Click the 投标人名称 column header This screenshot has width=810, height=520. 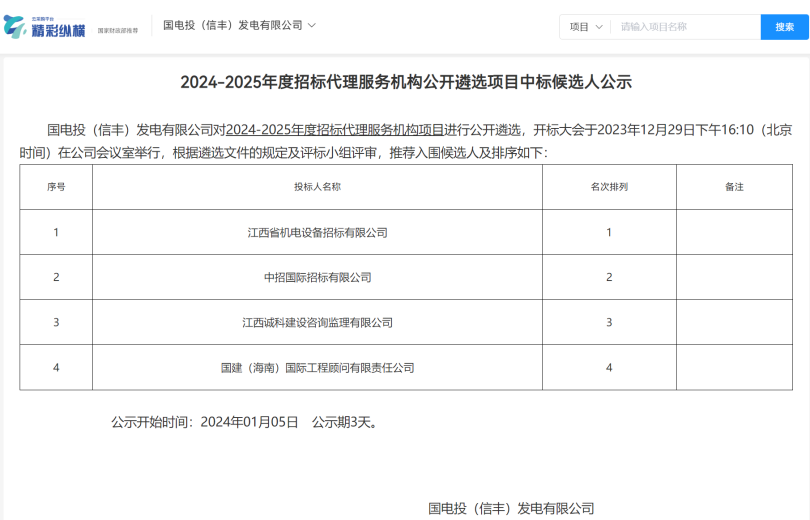[317, 187]
